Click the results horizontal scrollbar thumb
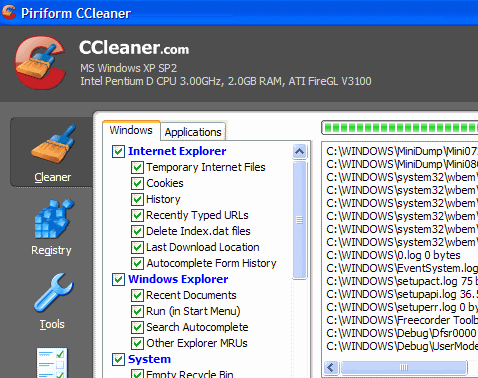478x378 pixels. coord(403,368)
